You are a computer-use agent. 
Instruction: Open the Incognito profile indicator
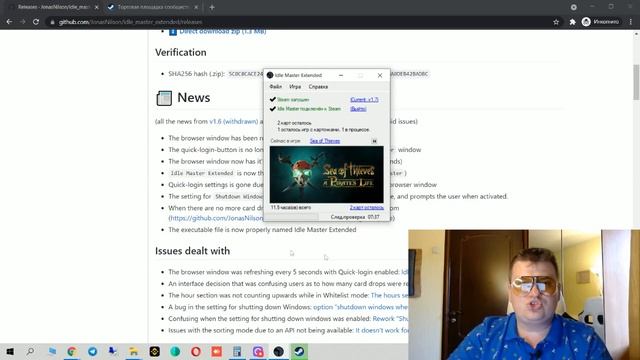click(600, 22)
